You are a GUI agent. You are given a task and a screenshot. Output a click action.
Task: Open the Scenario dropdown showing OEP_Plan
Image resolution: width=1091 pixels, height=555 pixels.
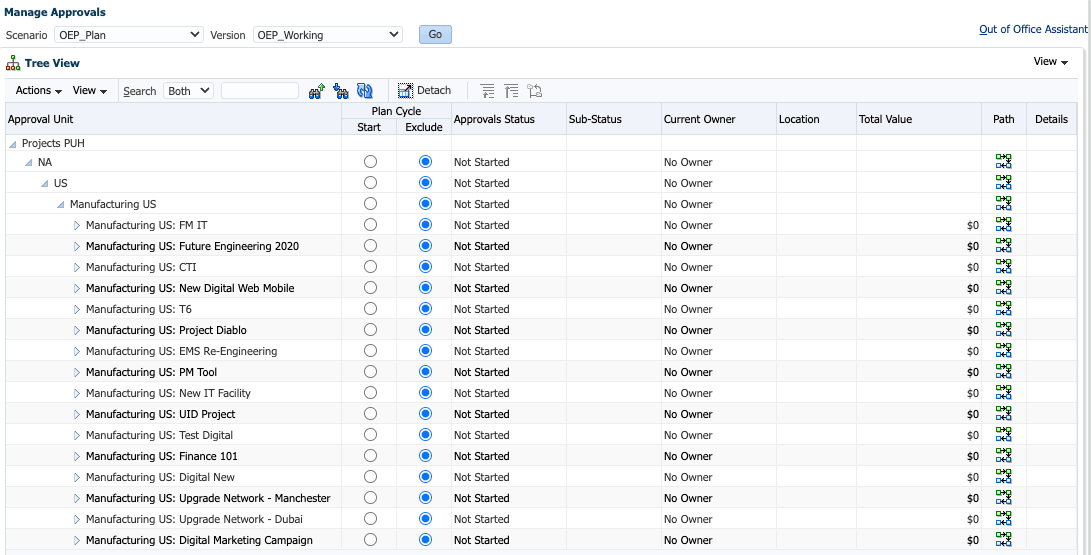point(129,35)
